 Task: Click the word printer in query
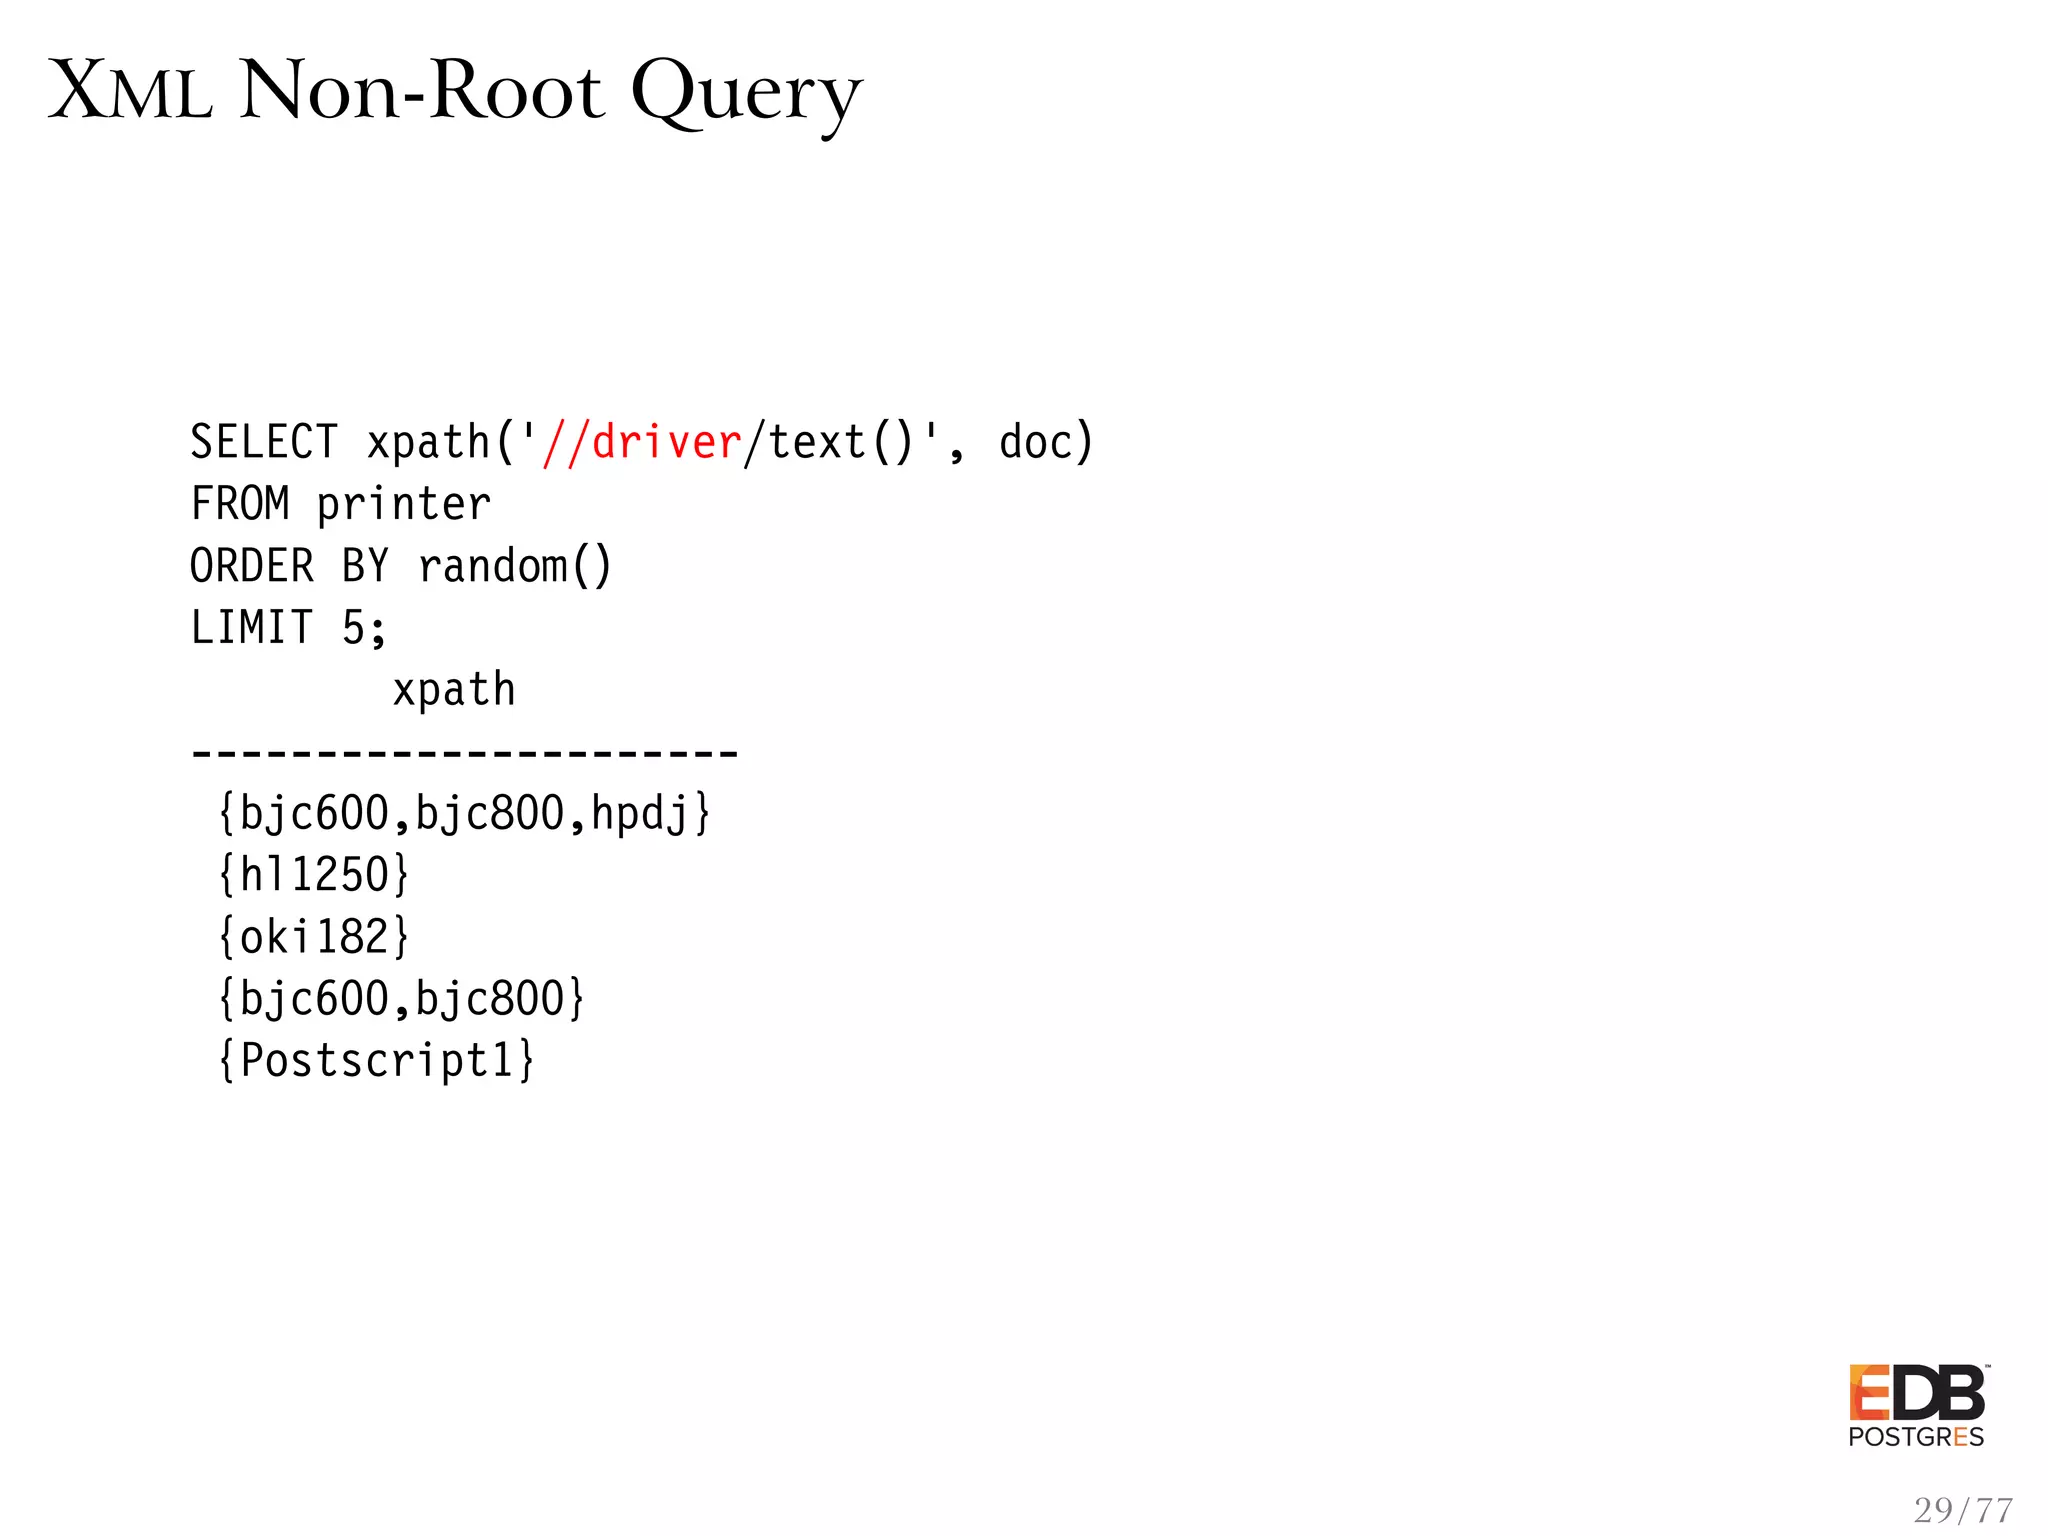tap(404, 504)
